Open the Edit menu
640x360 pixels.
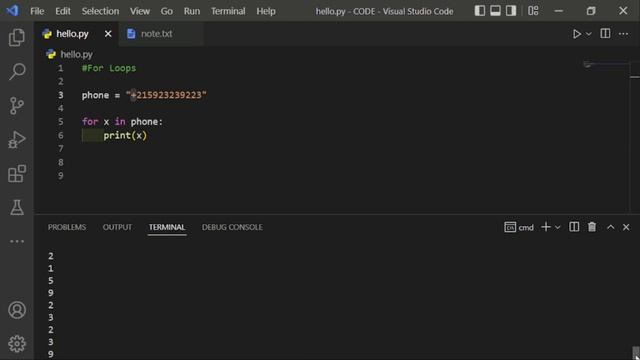[x=62, y=11]
